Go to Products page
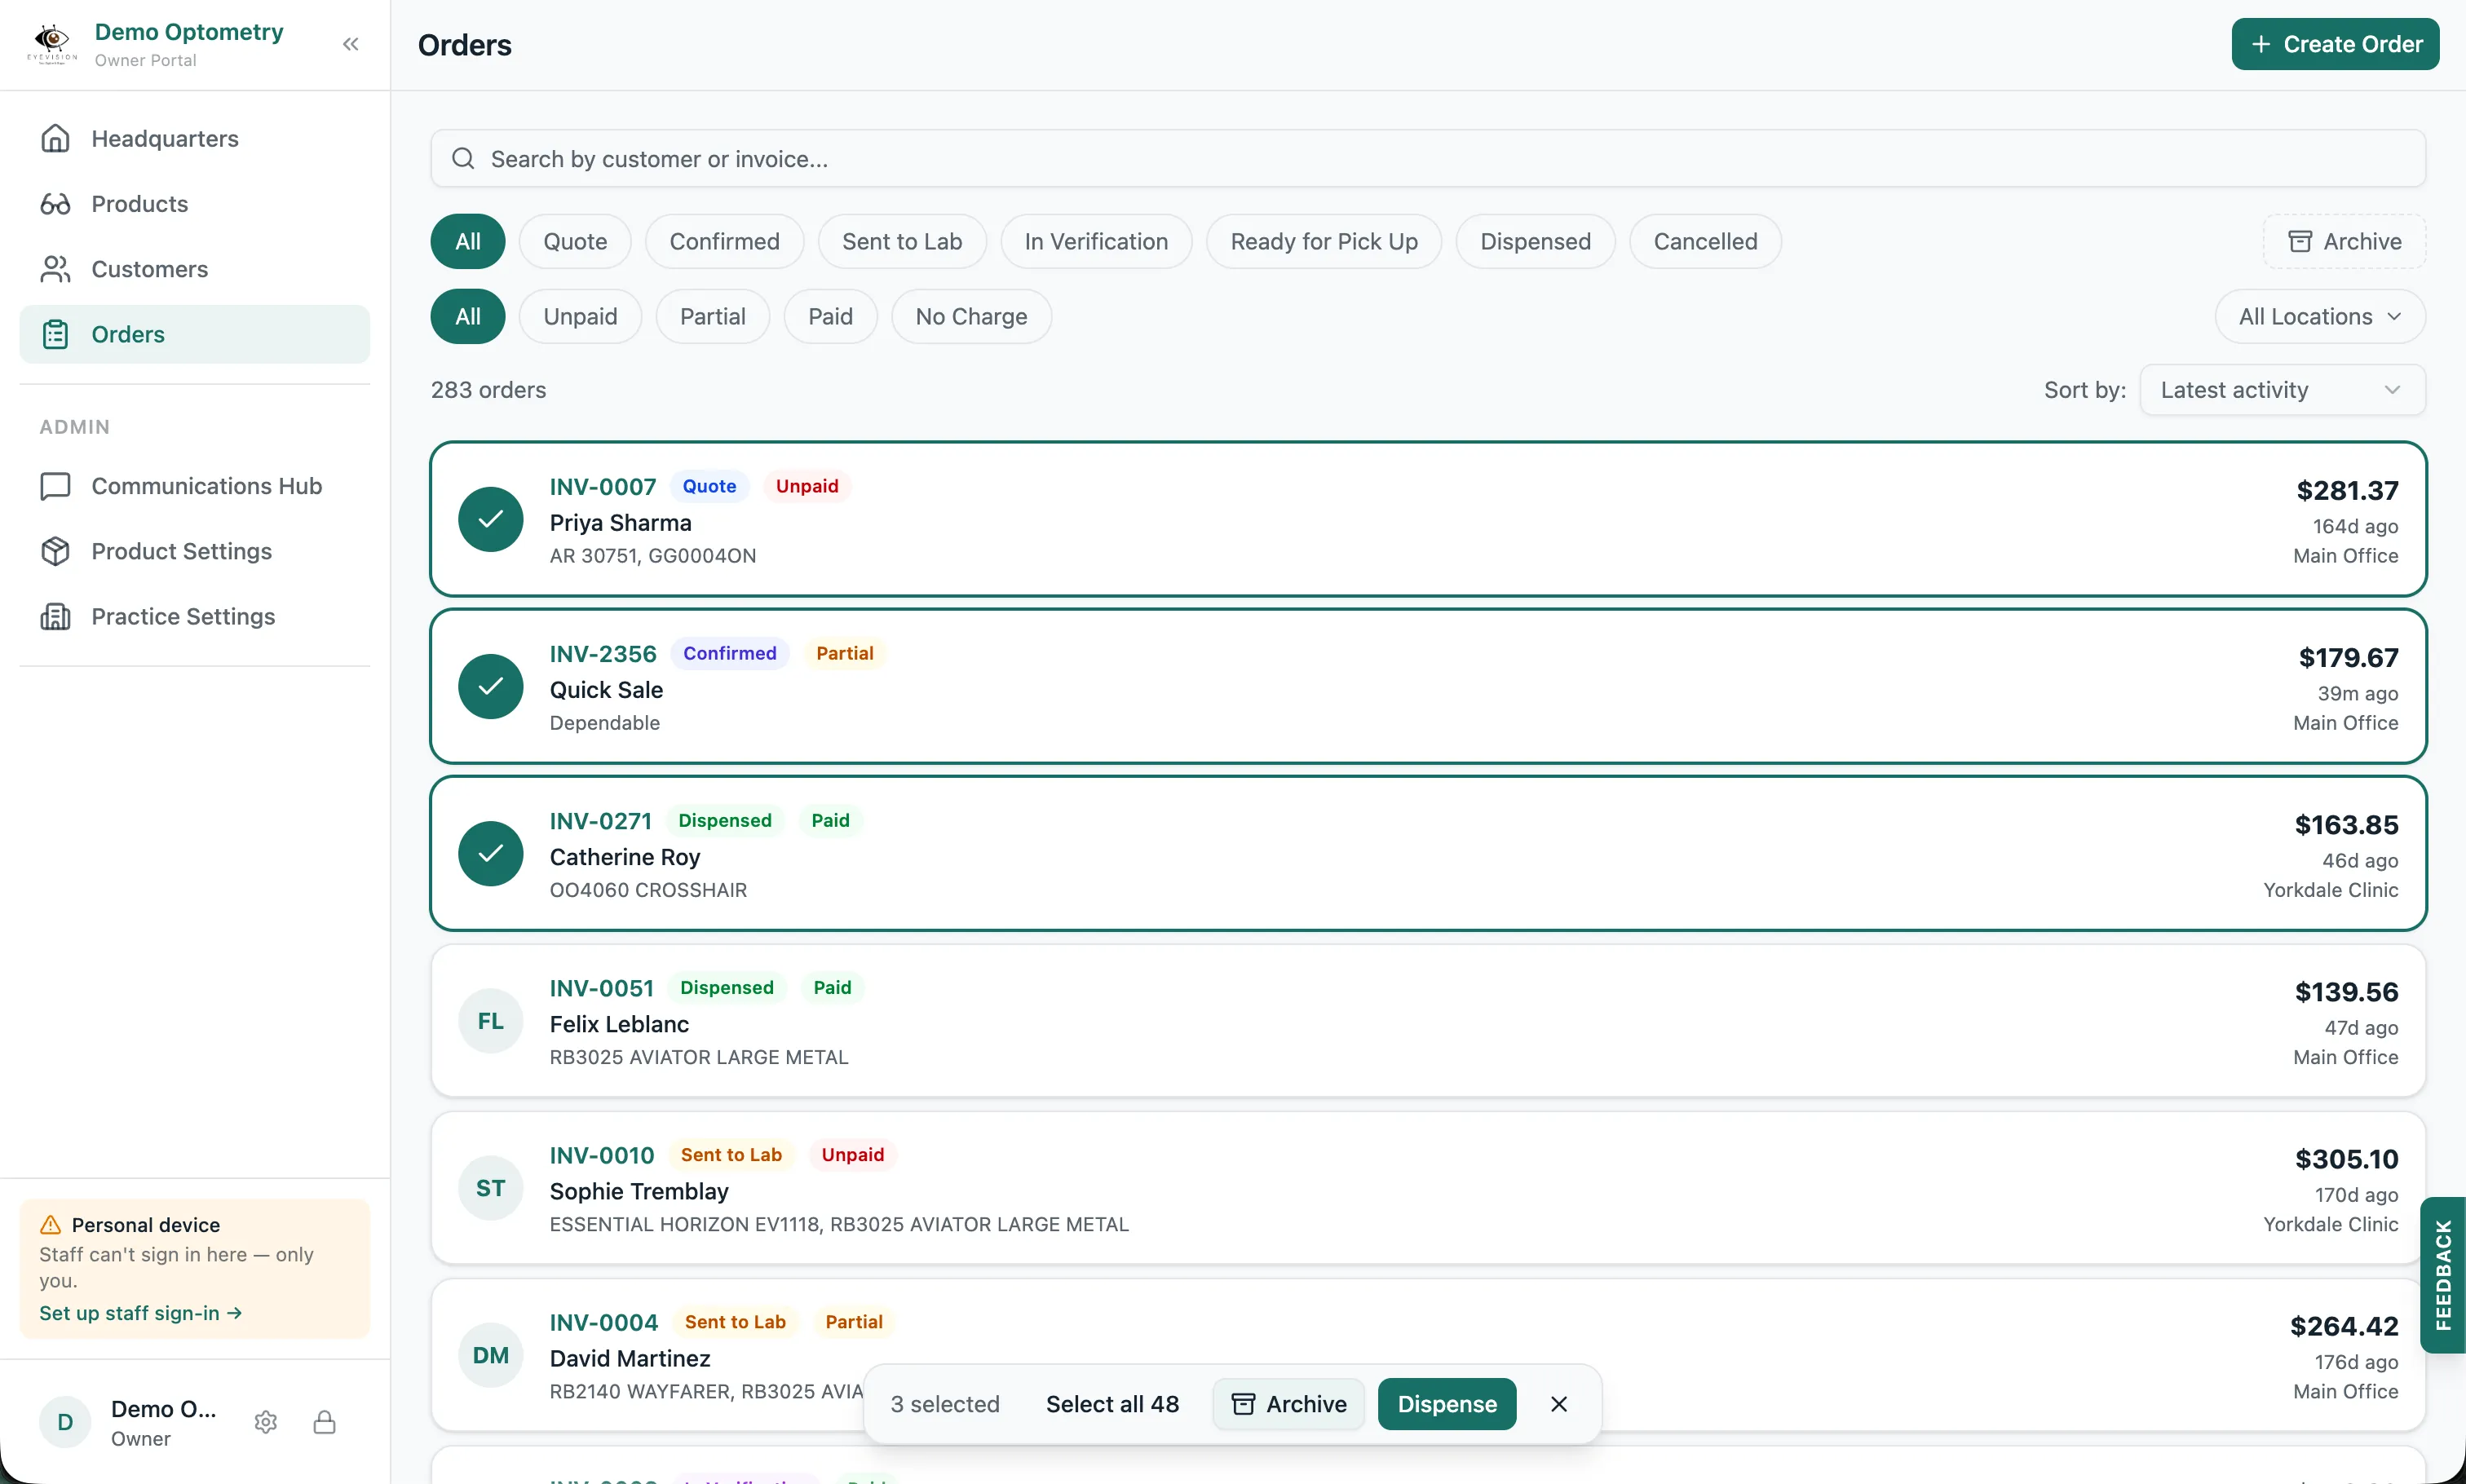The image size is (2466, 1484). click(x=194, y=204)
